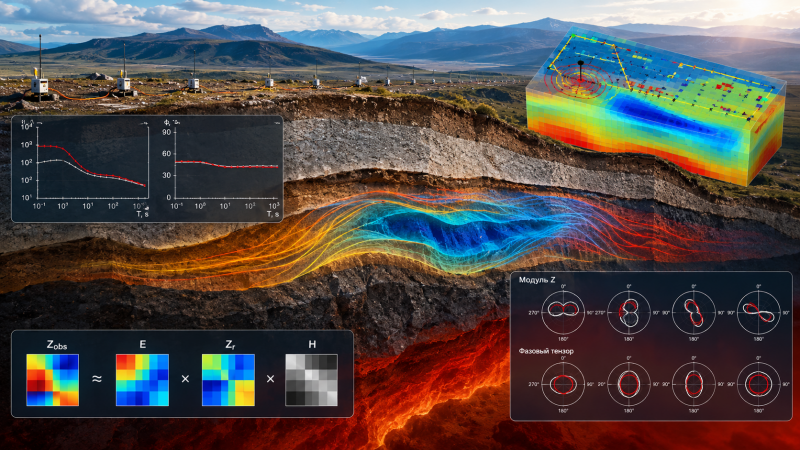Select the grayscale H matrix
Viewport: 800px width, 450px height.
pyautogui.click(x=311, y=380)
